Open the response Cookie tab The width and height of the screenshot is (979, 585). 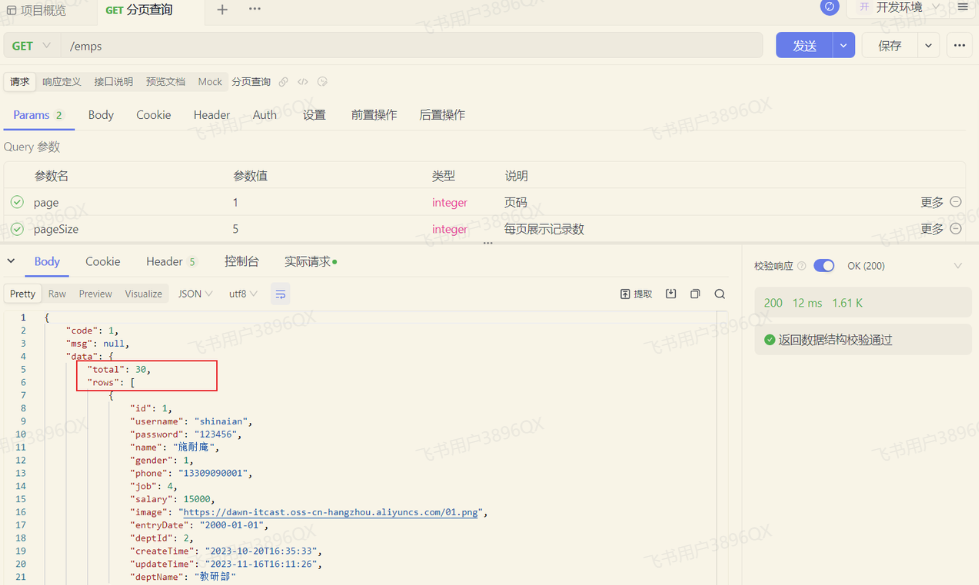point(102,262)
